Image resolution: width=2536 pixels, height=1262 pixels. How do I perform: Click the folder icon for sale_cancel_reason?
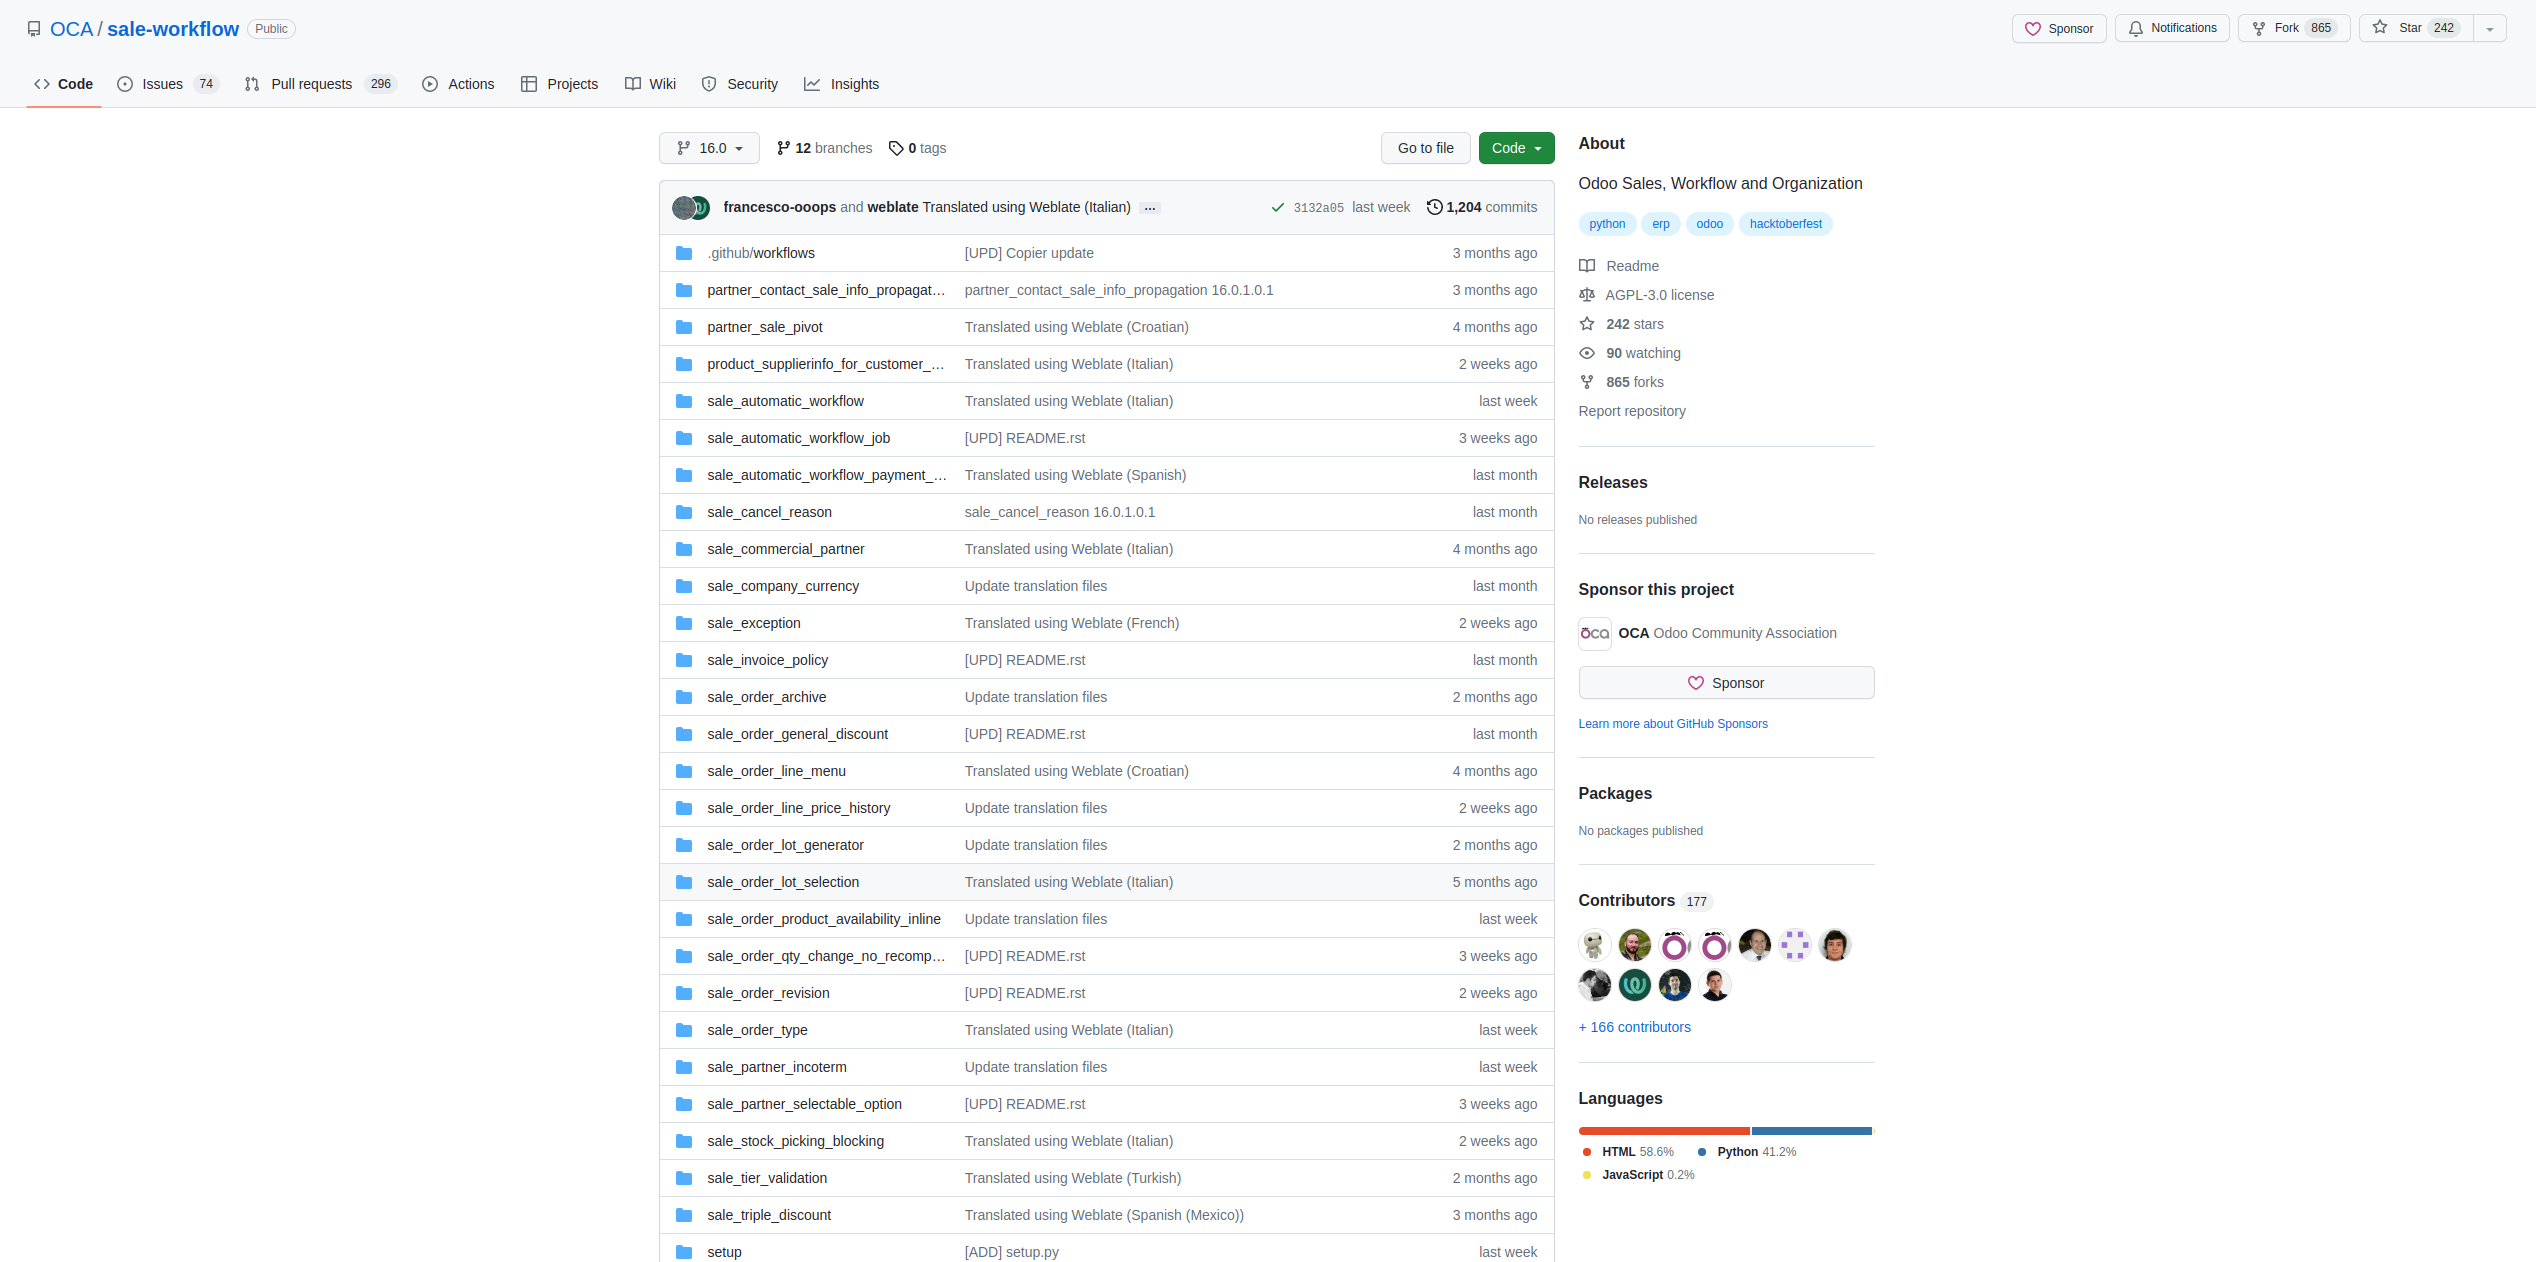684,512
